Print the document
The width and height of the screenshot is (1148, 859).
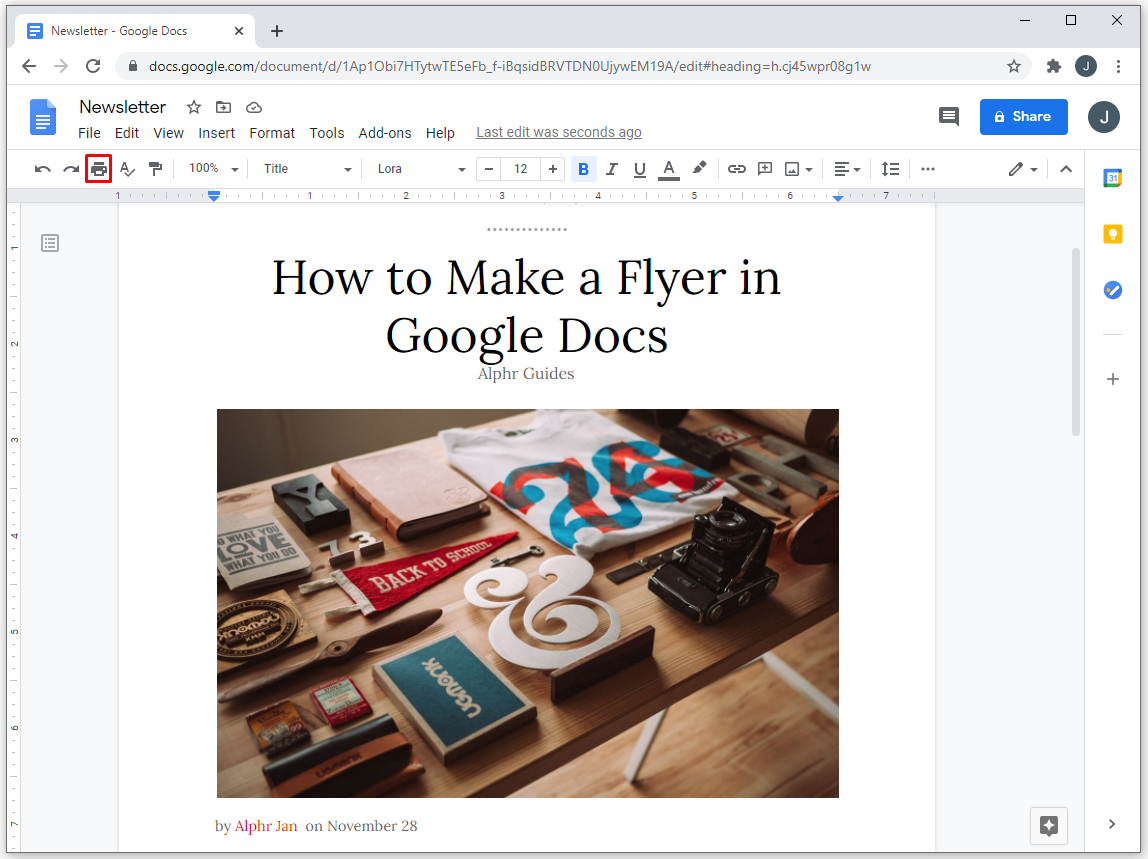tap(97, 168)
